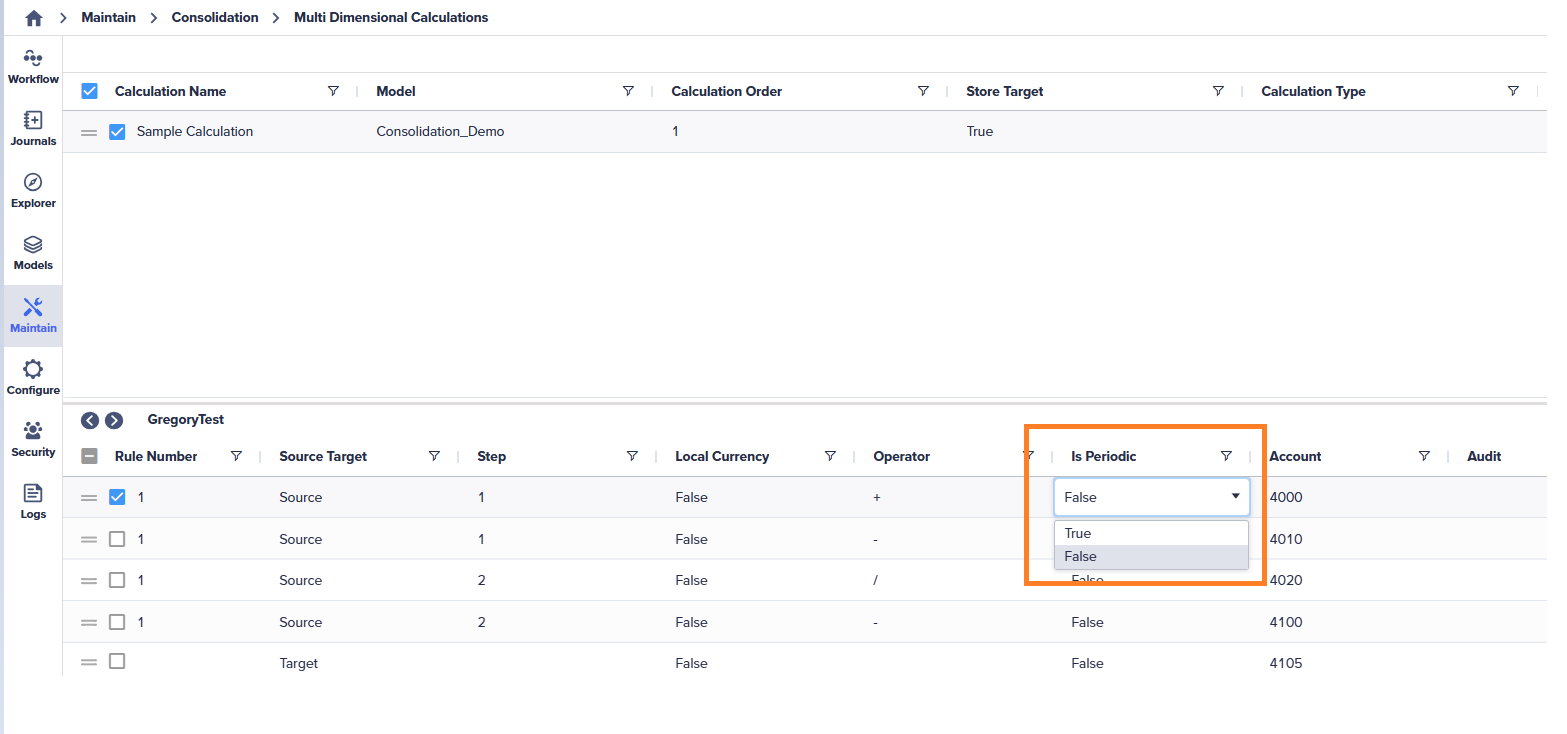
Task: Open the Journals section
Action: [x=33, y=128]
